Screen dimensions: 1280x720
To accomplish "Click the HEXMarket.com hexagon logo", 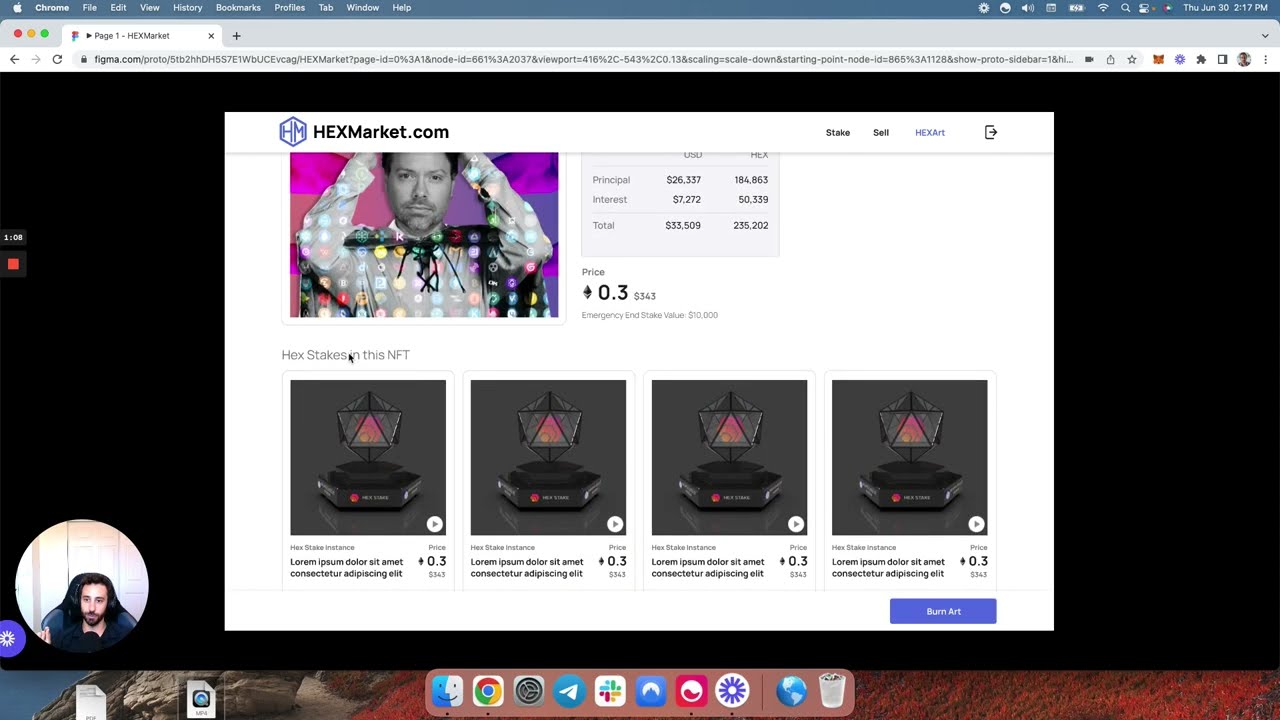I will point(293,132).
